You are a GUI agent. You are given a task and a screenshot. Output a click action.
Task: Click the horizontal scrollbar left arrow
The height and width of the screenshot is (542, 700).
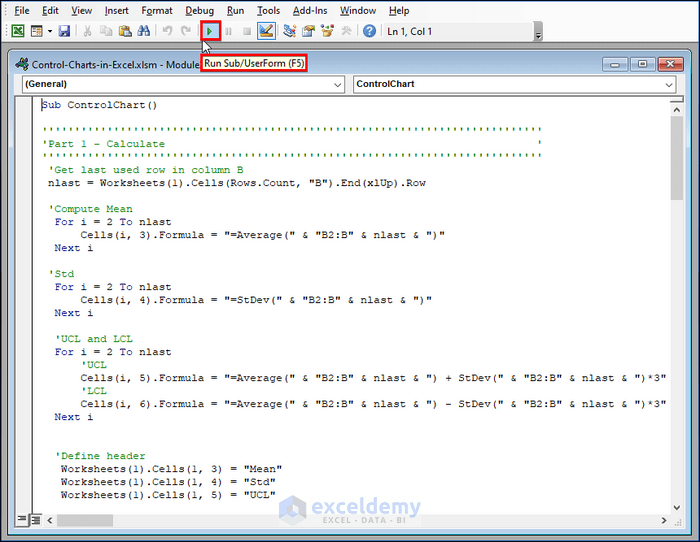(50, 520)
